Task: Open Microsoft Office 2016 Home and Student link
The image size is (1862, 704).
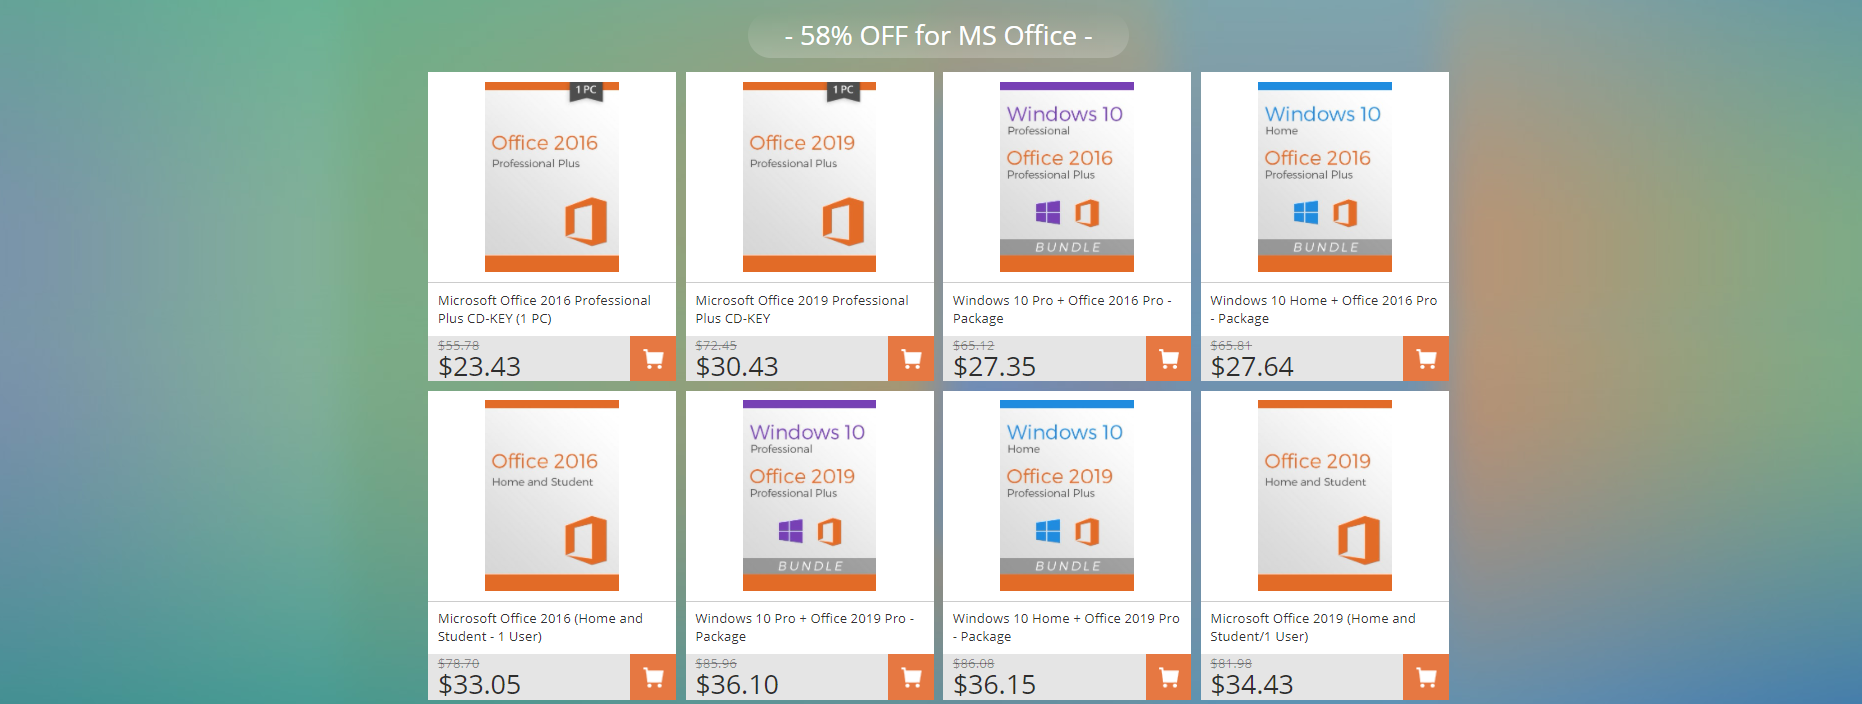Action: click(540, 627)
